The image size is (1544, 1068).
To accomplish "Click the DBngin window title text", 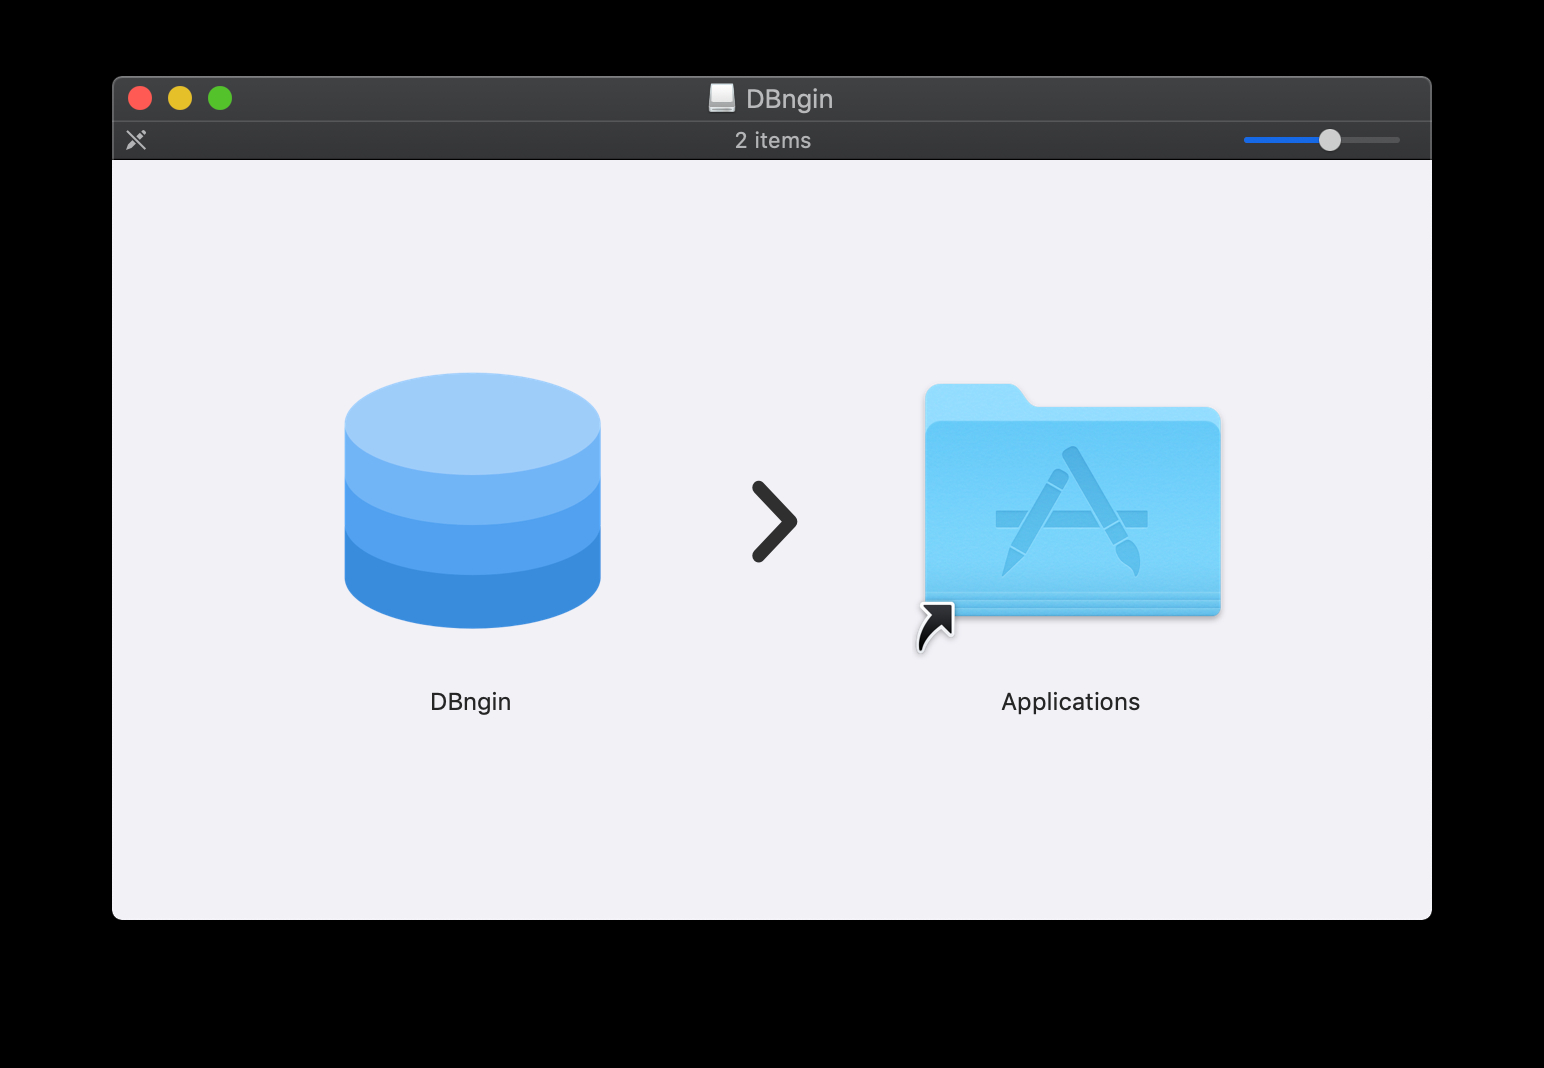I will pos(790,99).
